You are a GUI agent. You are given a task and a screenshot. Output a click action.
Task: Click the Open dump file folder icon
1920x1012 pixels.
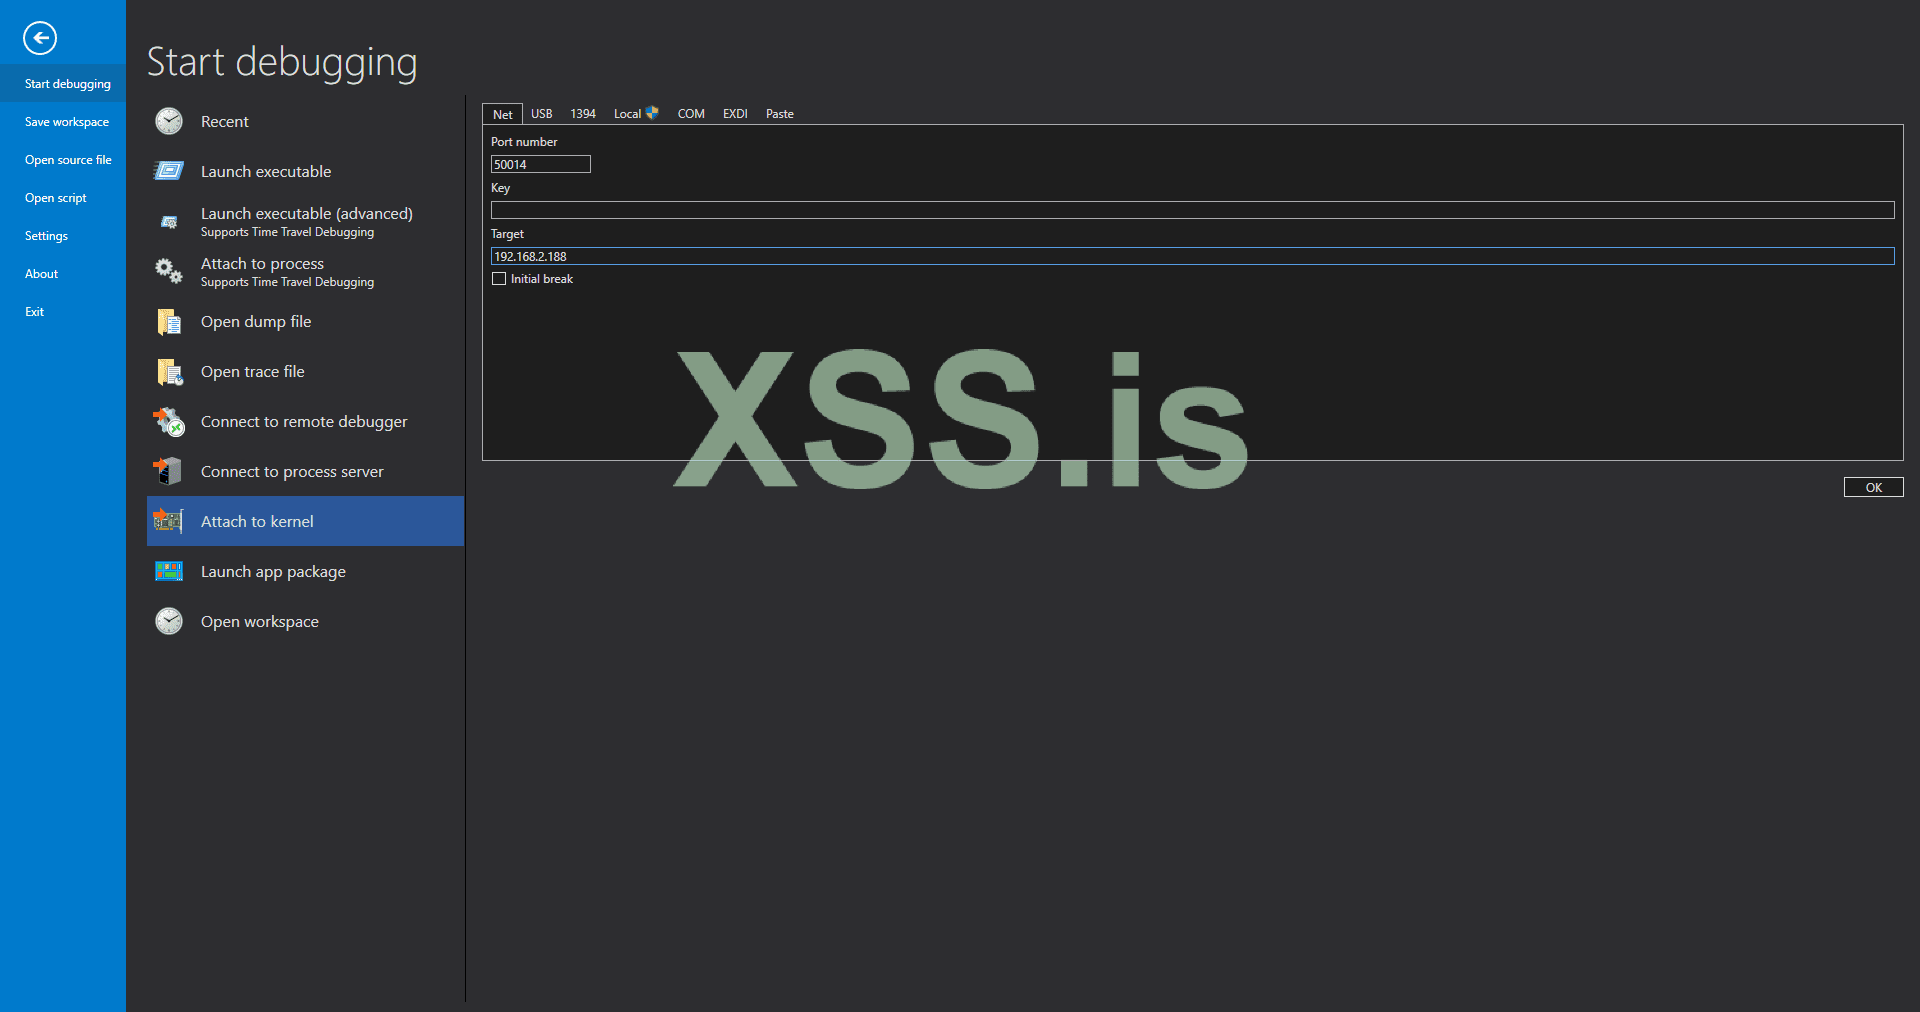[169, 321]
